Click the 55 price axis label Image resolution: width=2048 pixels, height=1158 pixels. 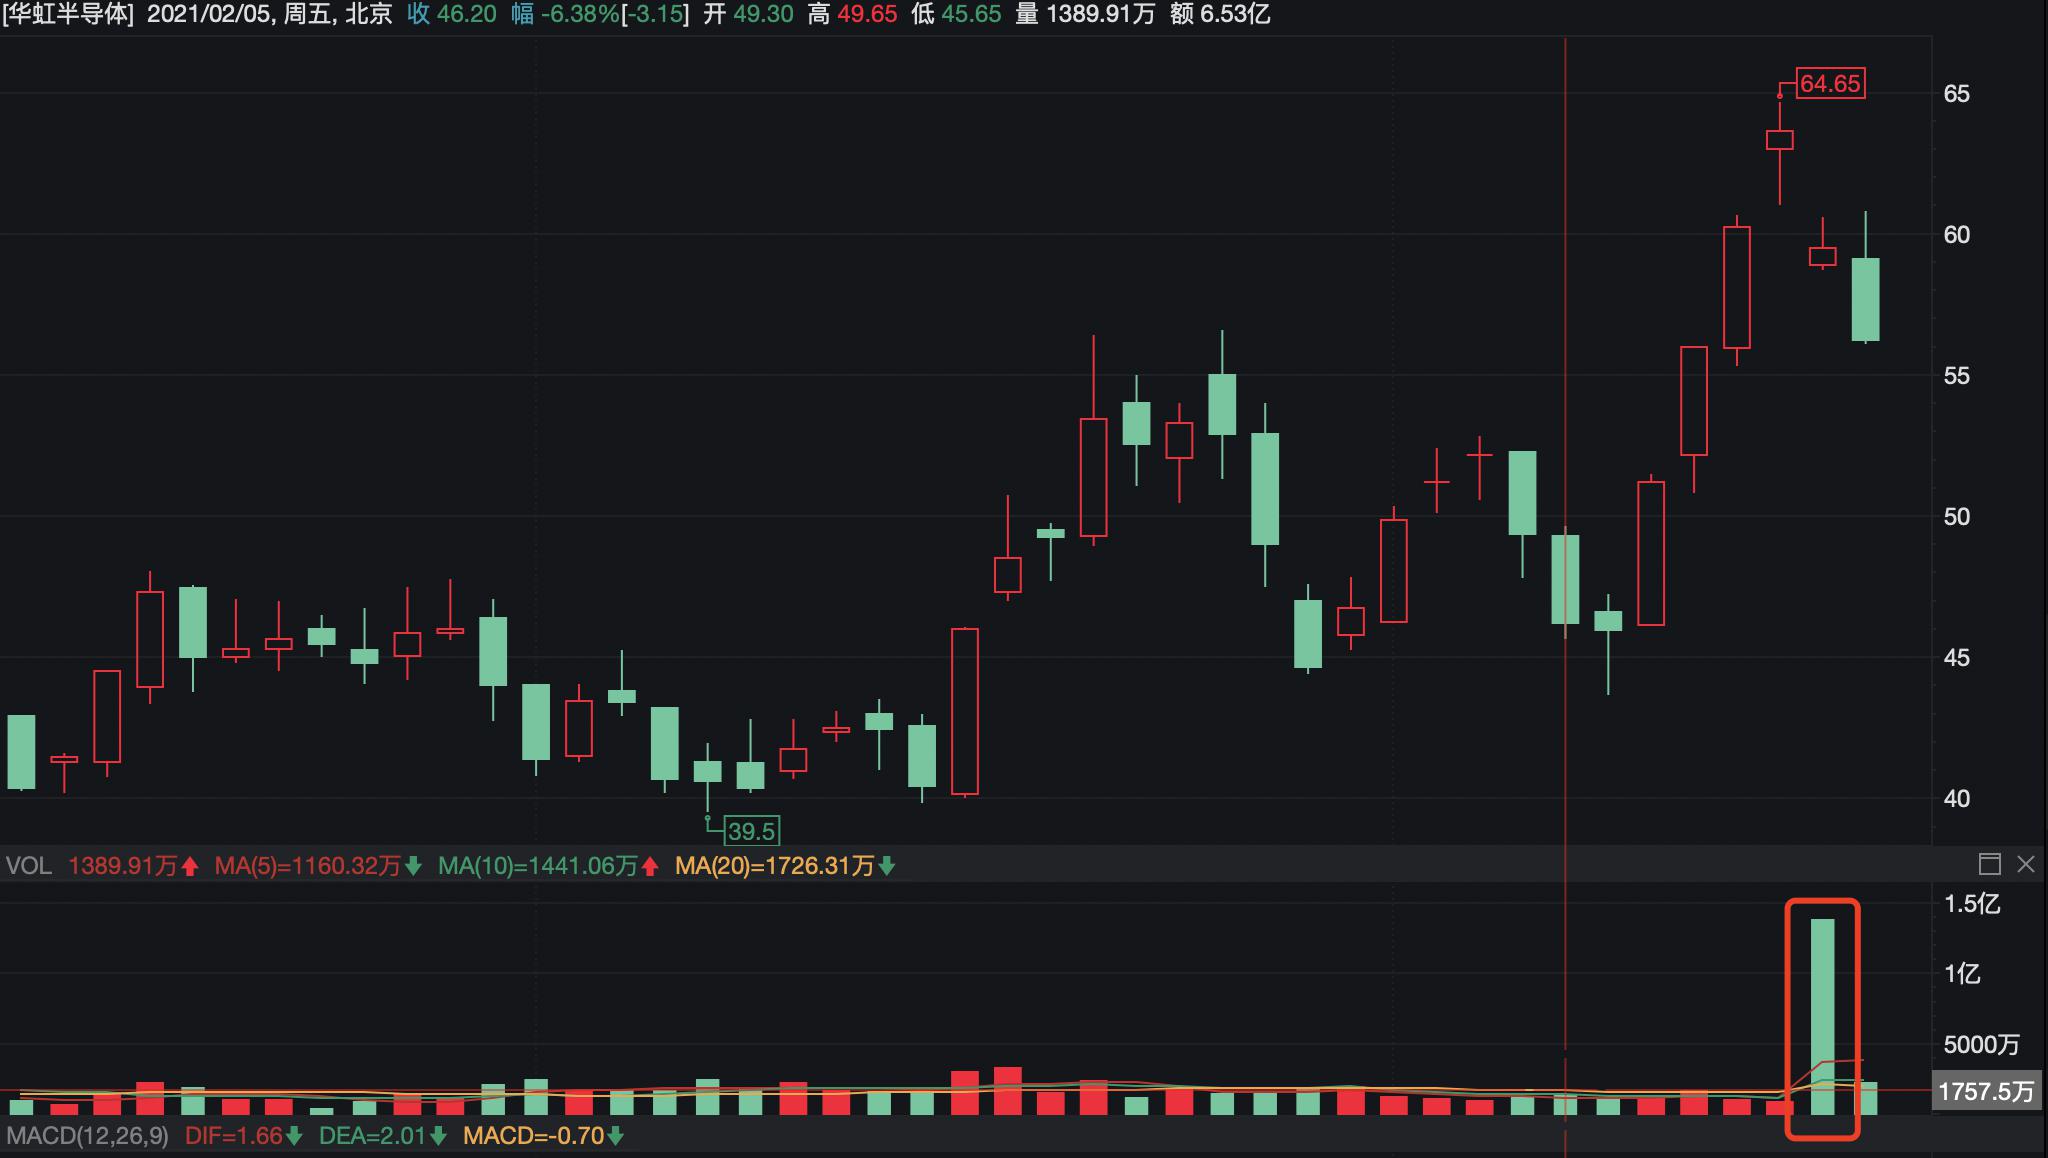coord(1957,376)
